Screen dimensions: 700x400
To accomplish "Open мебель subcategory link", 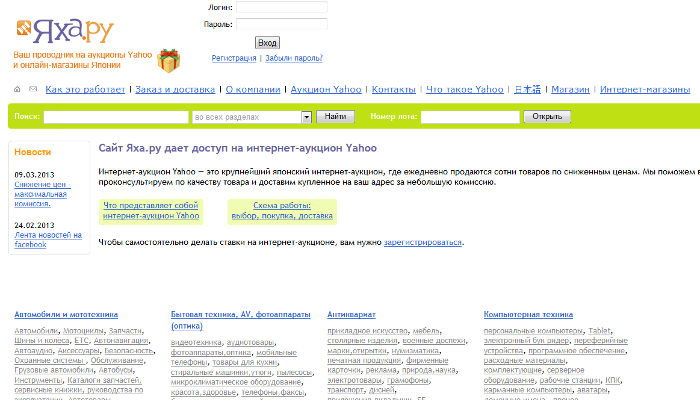I will 426,331.
